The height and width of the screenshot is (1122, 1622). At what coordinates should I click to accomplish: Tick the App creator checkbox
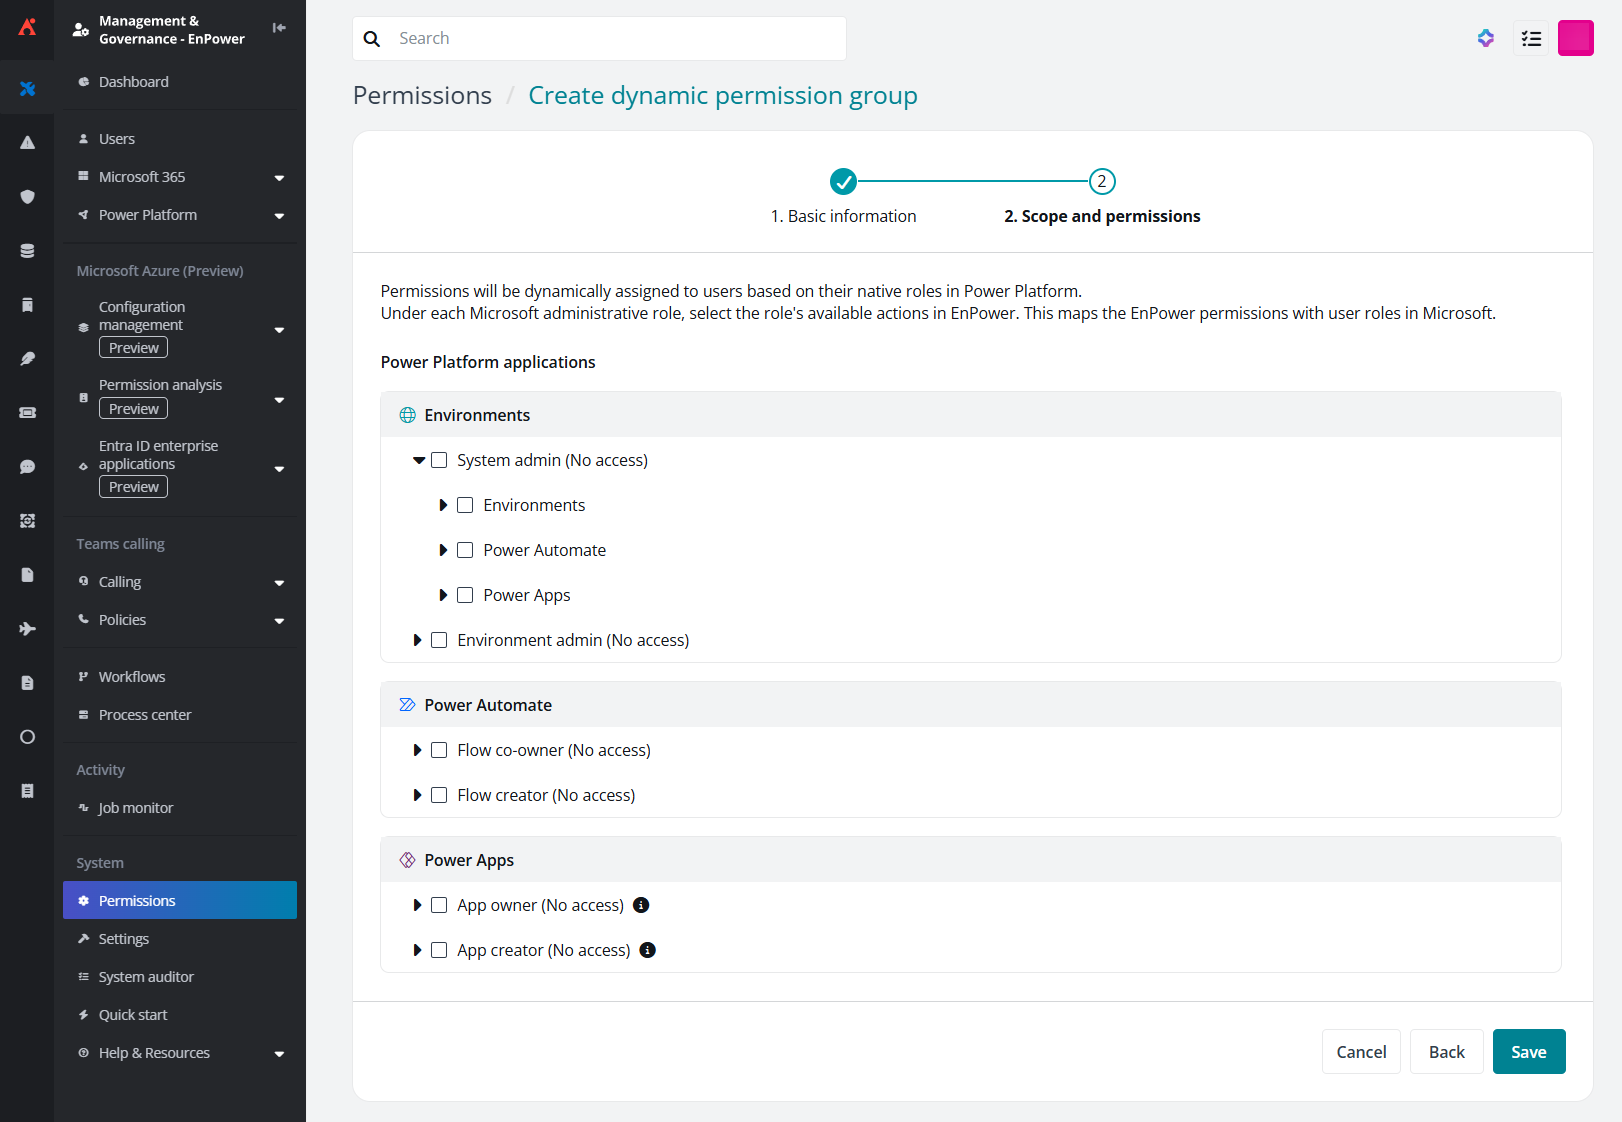tap(439, 950)
